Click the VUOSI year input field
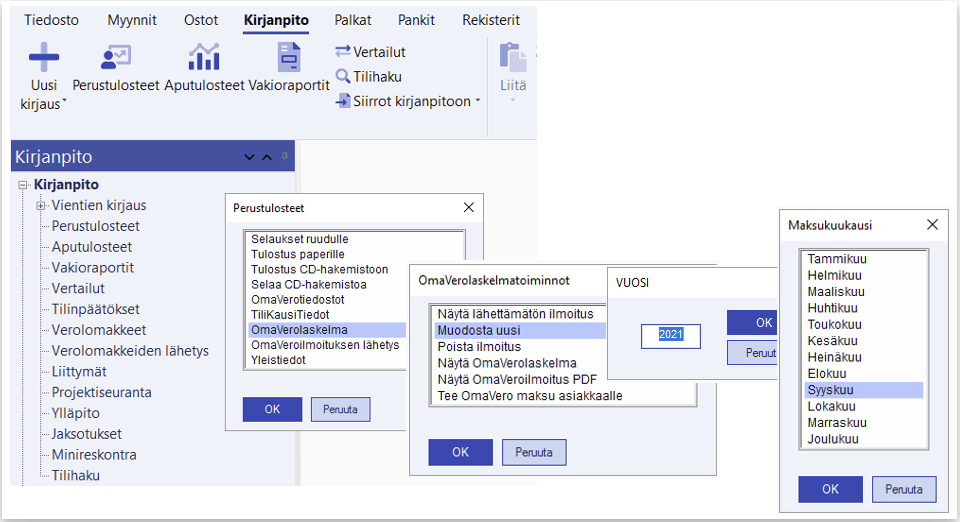Screen dimensions: 960x522 point(671,335)
